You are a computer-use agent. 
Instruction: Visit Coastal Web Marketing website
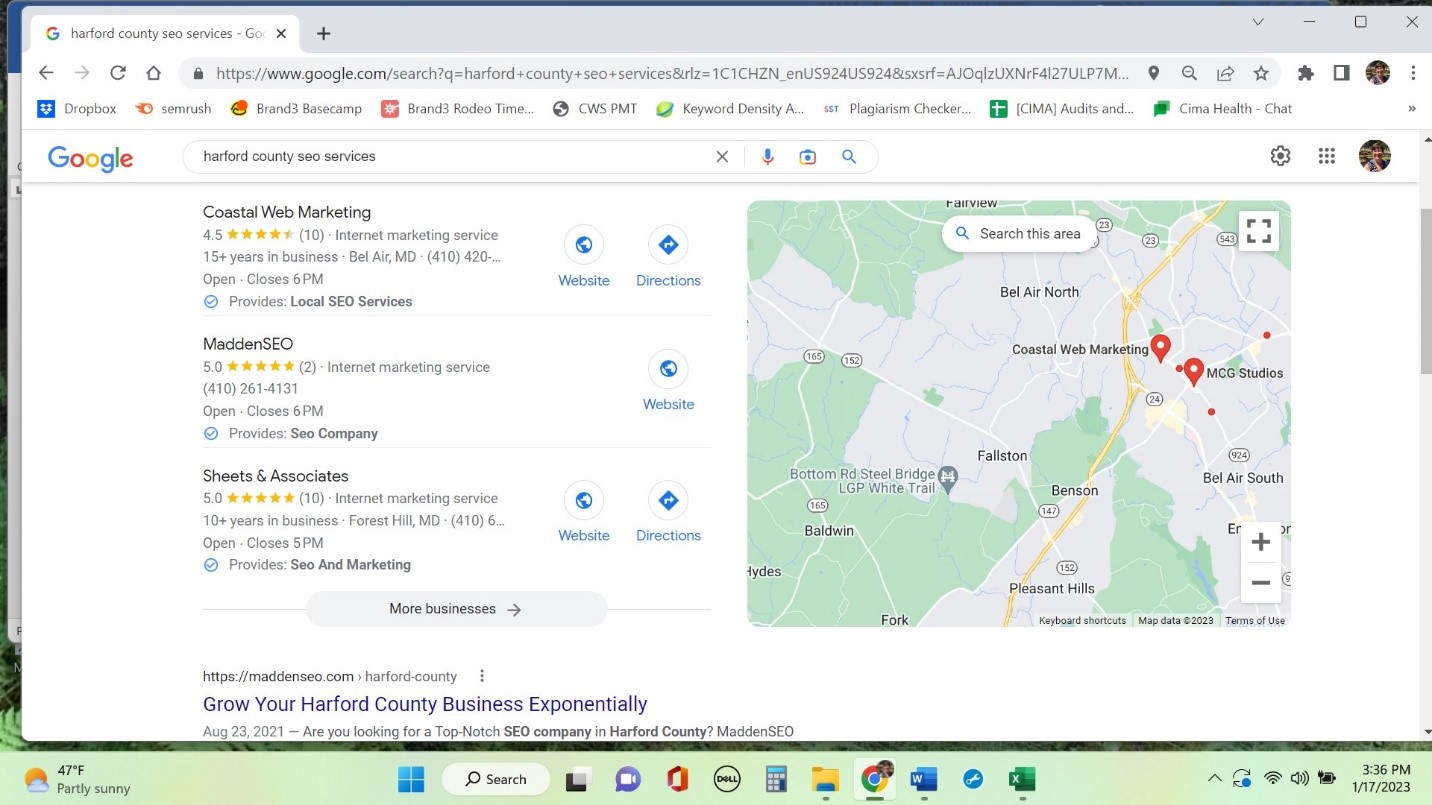click(x=584, y=257)
